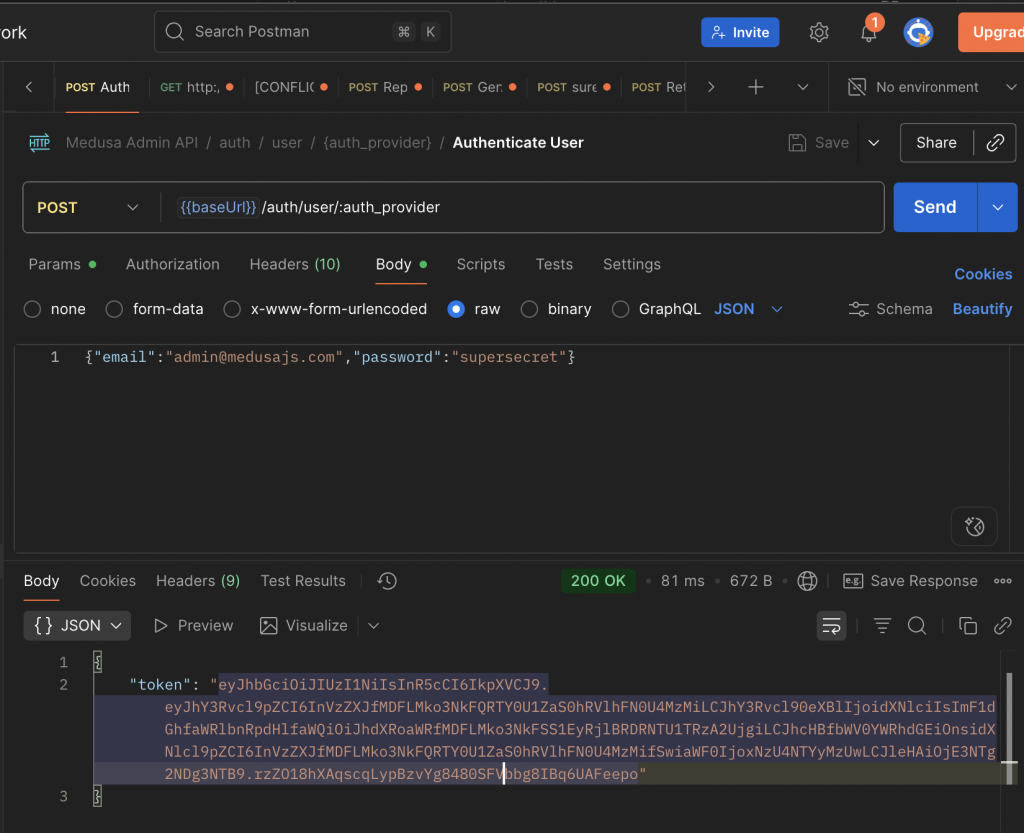Open the Cookies link
The height and width of the screenshot is (833, 1024).
(983, 274)
